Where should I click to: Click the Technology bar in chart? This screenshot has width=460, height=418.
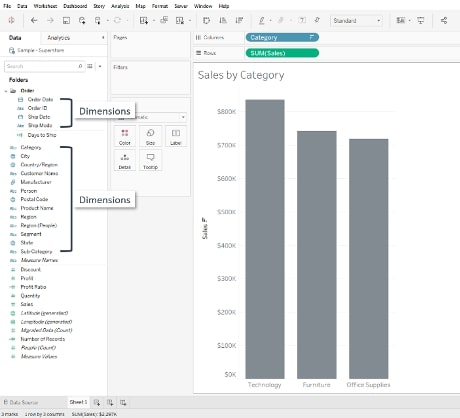tap(265, 239)
